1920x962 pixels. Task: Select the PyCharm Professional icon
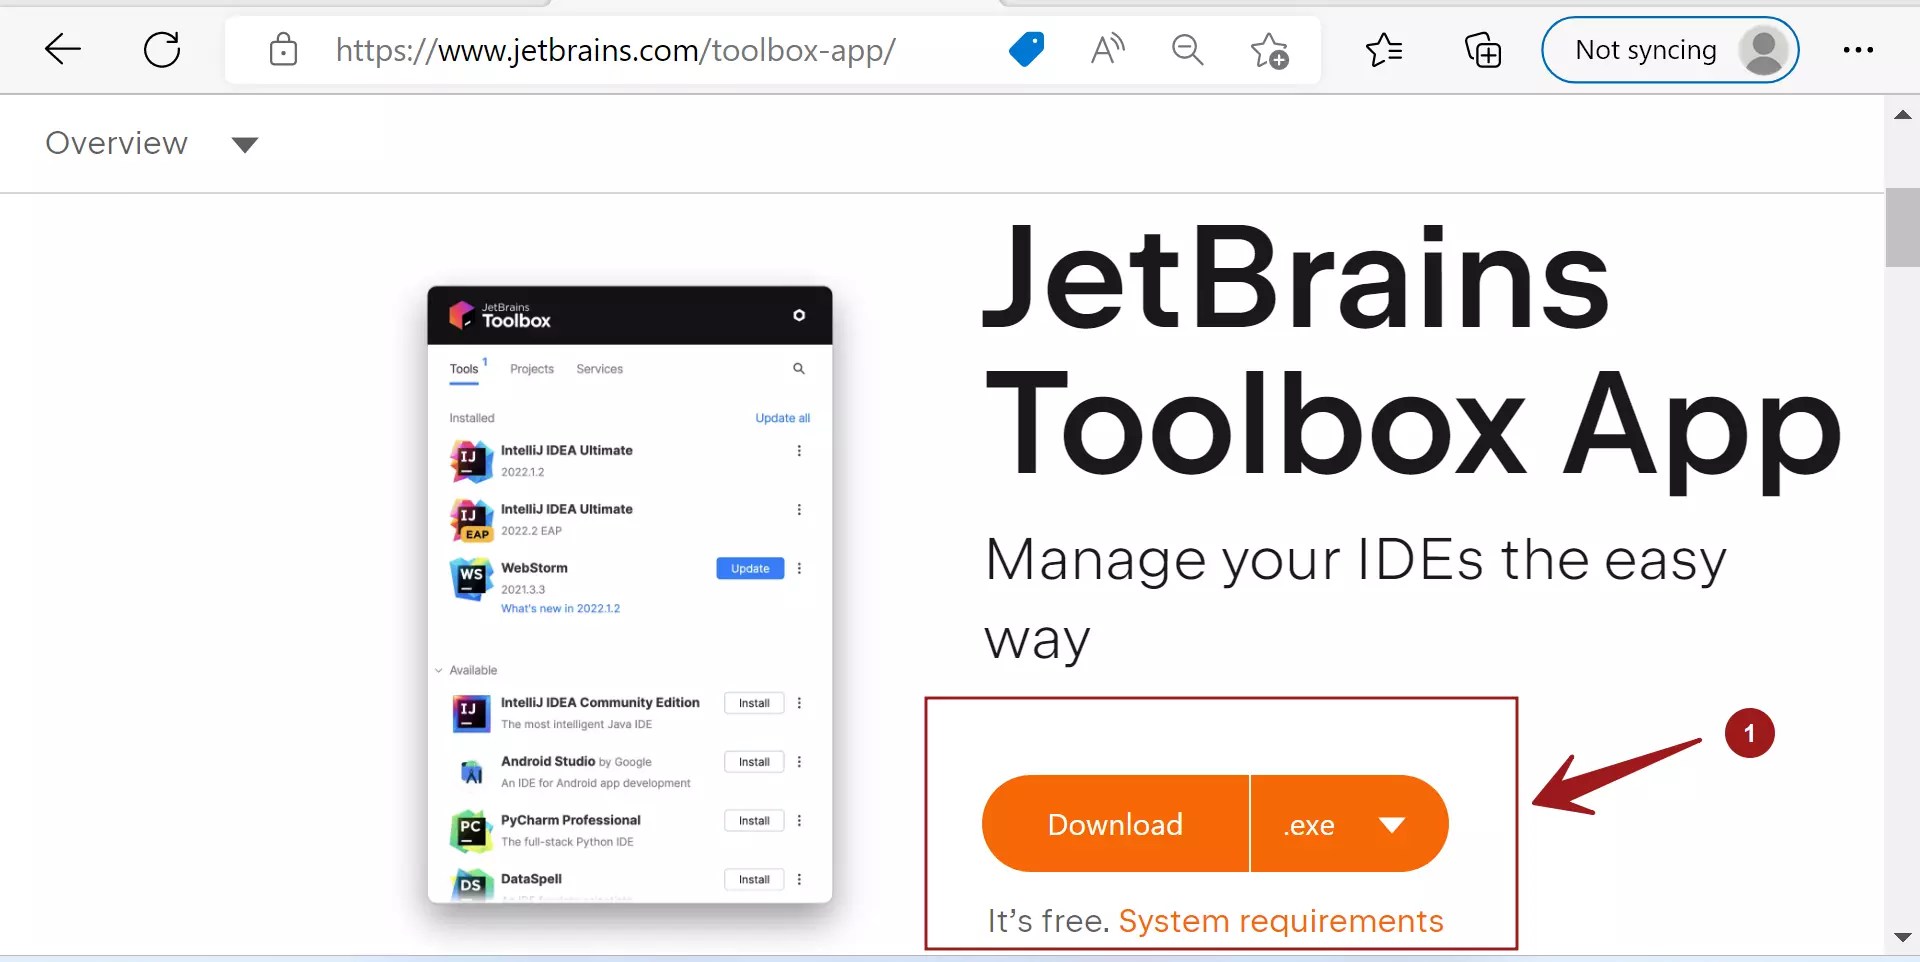tap(470, 829)
